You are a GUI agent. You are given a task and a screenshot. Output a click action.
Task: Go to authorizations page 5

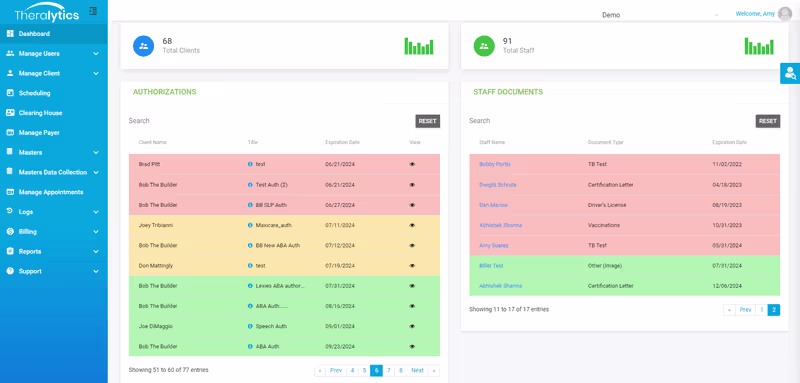tap(364, 371)
